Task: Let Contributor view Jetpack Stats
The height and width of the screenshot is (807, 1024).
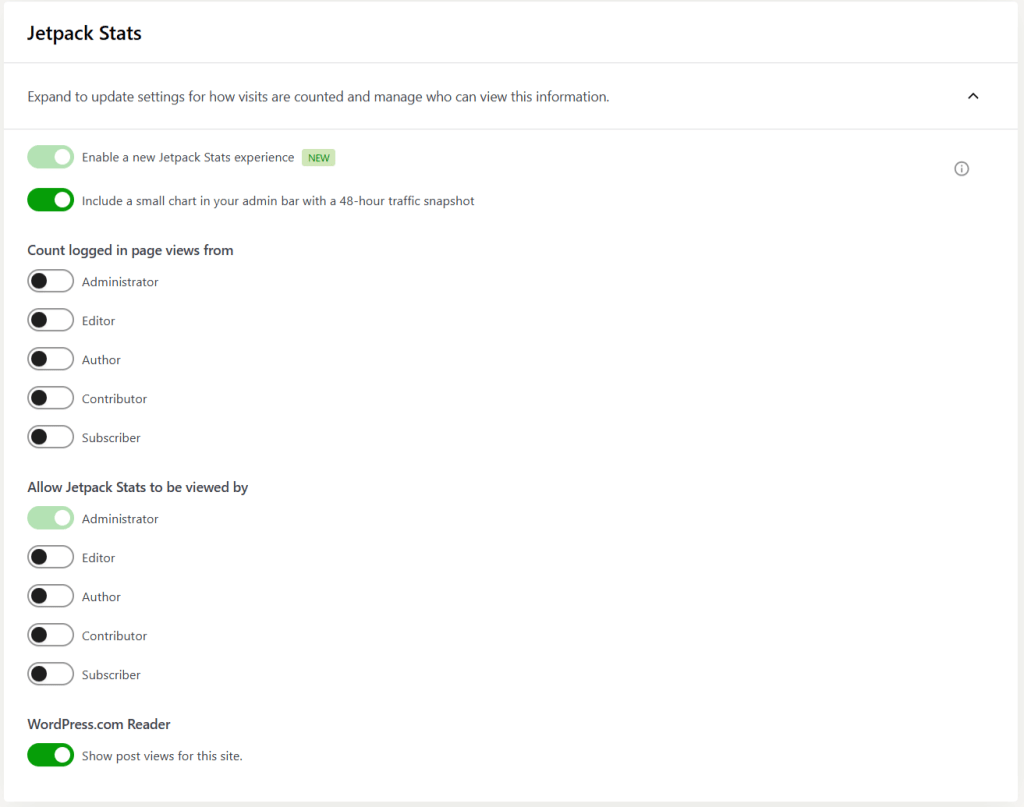Action: 51,636
